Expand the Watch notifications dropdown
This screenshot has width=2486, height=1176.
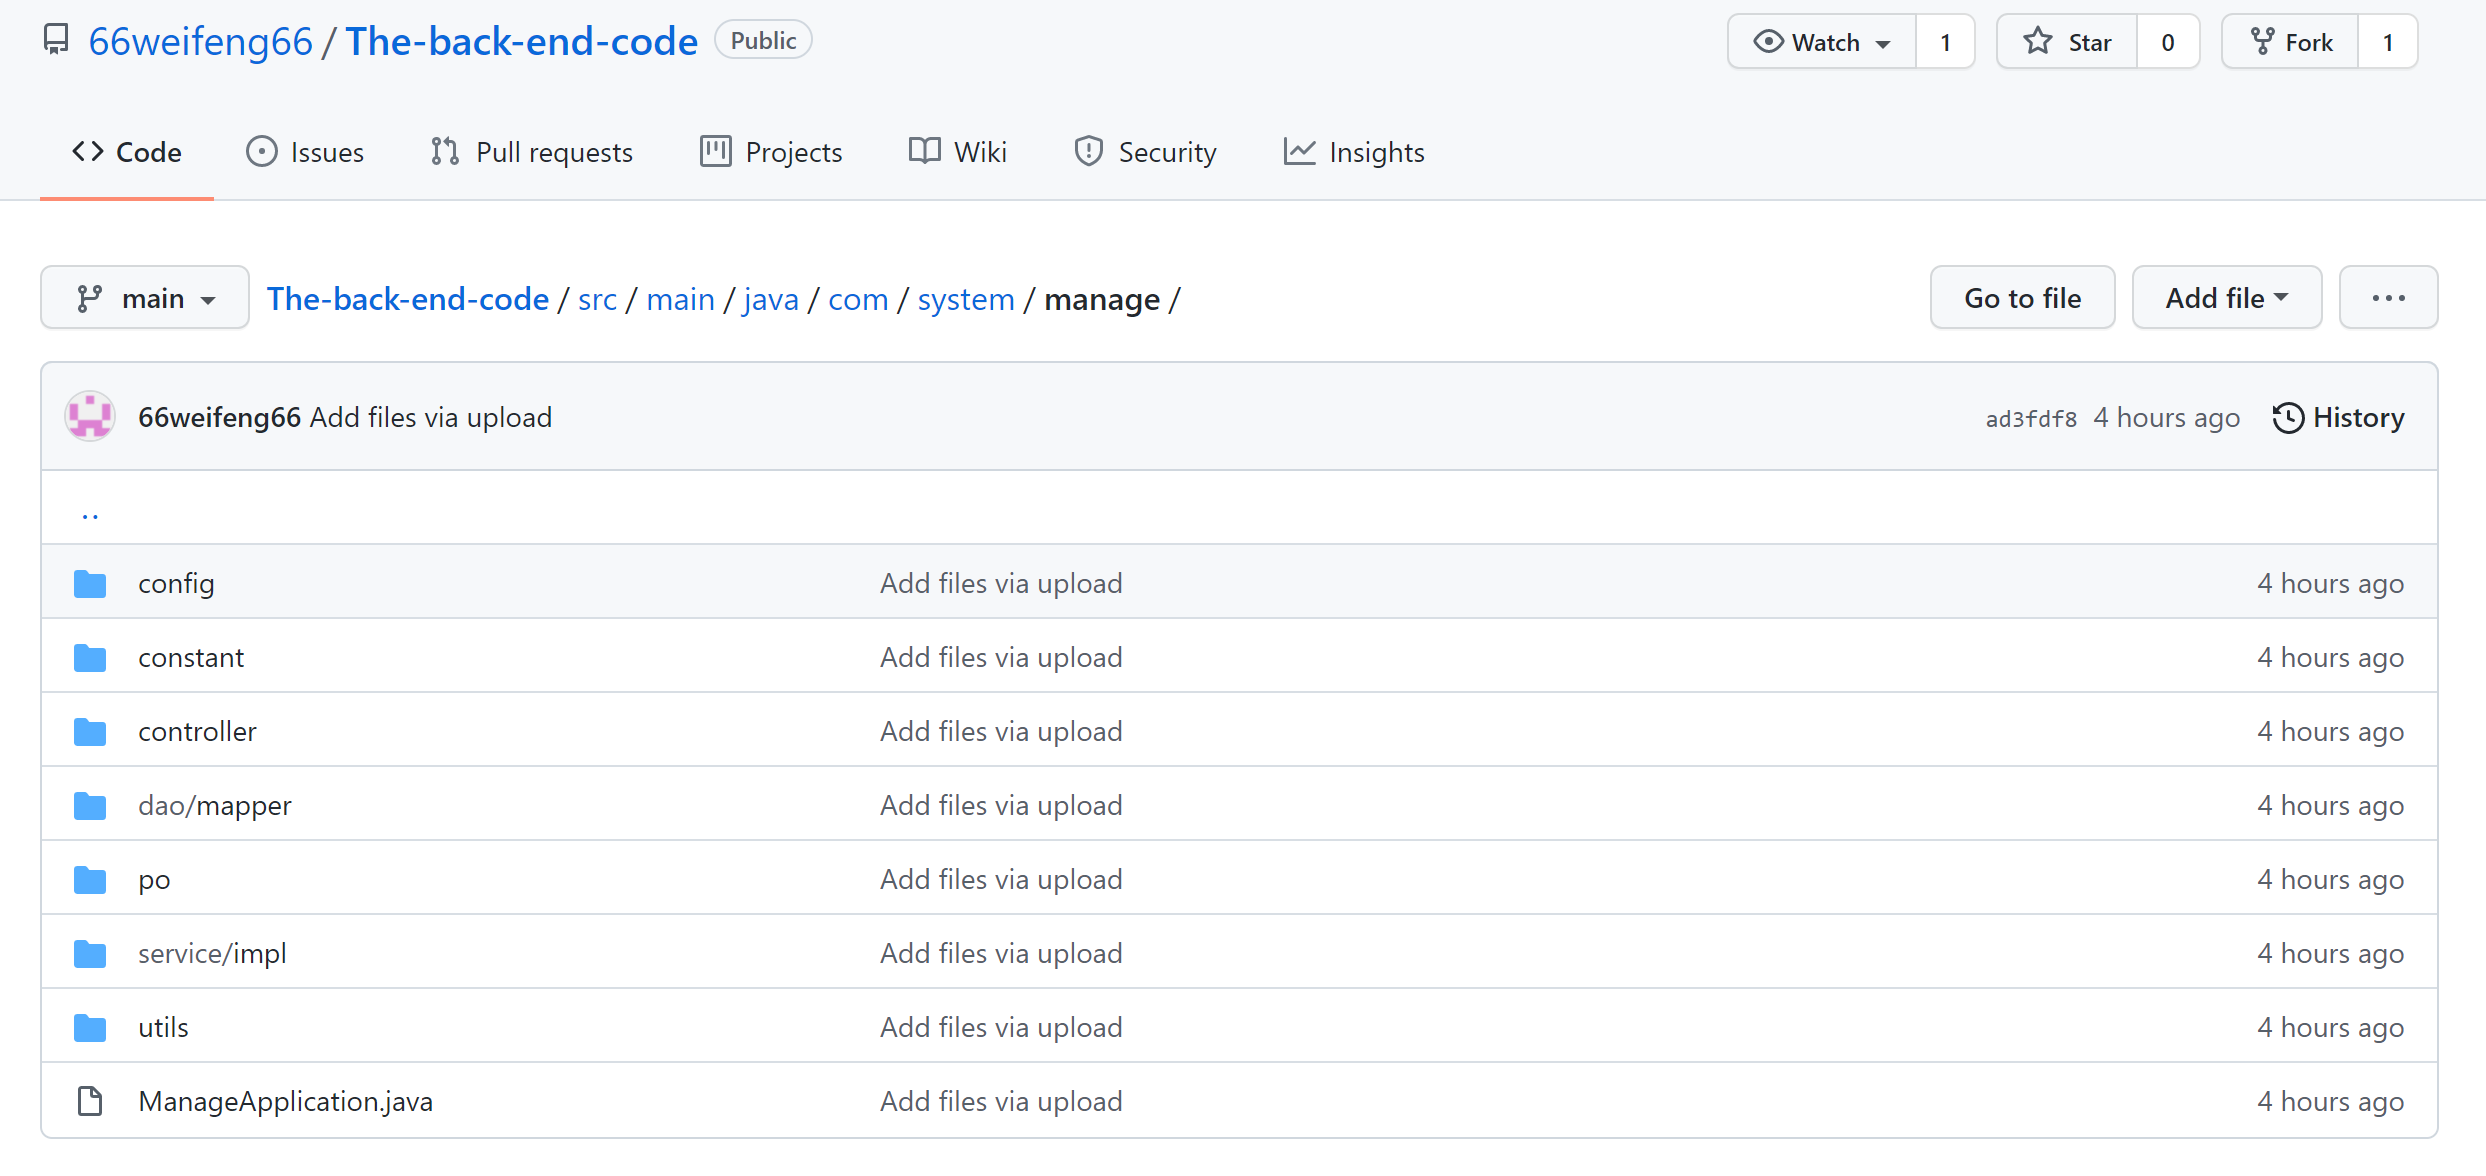pyautogui.click(x=1822, y=42)
